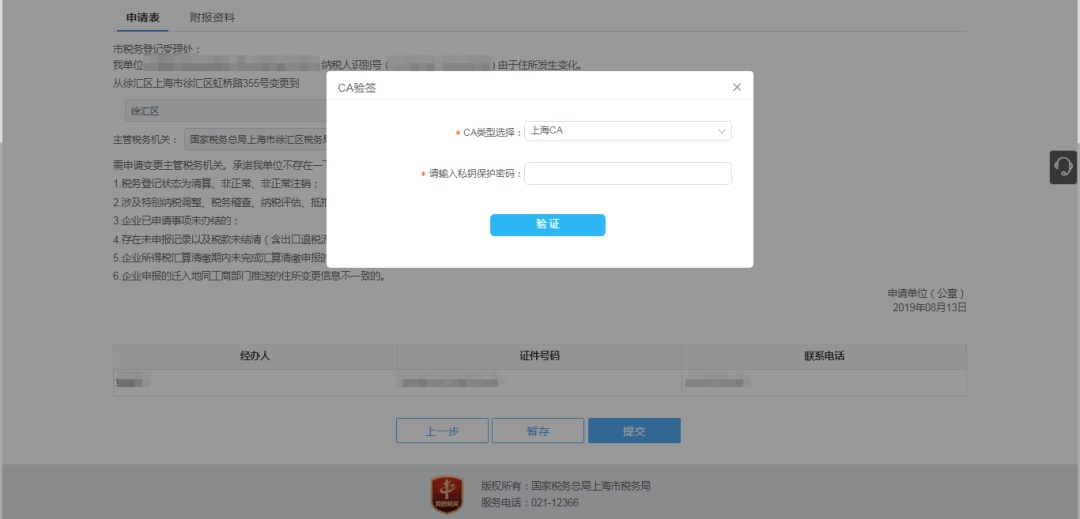Click the tax bureau emblem logo
1080x519 pixels.
point(446,494)
